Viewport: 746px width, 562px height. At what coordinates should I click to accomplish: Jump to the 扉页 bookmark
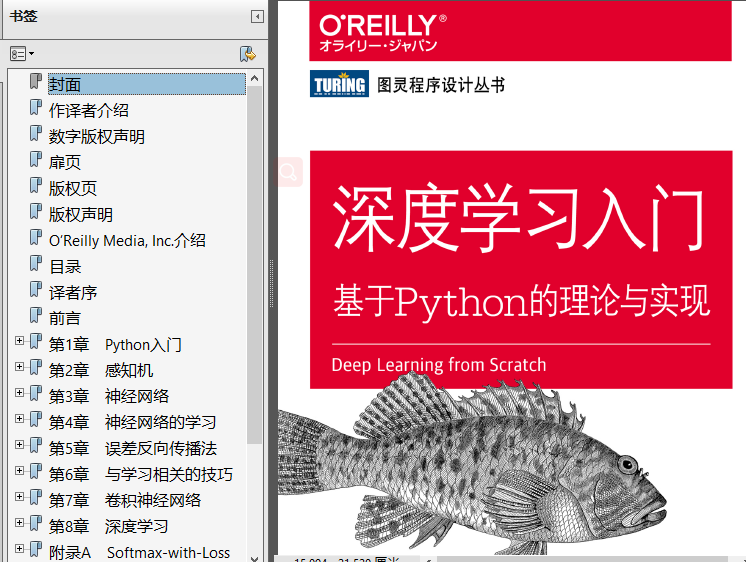[x=65, y=162]
